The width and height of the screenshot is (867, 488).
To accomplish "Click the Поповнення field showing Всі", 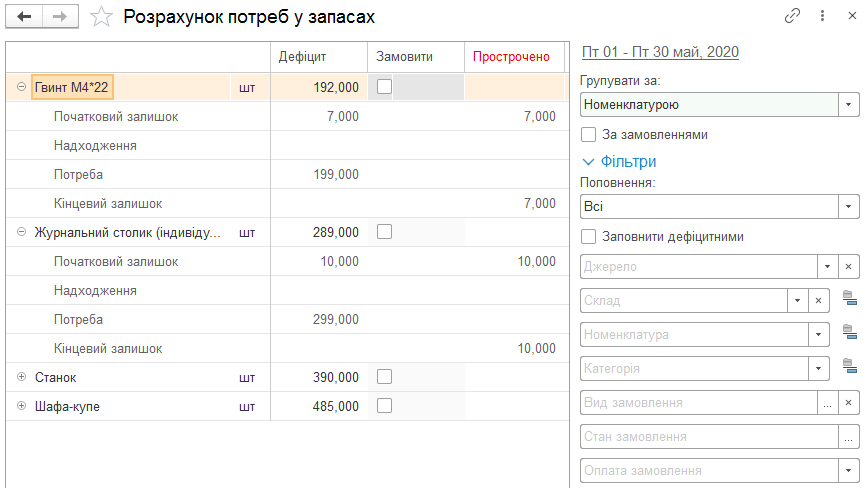I will click(x=709, y=207).
